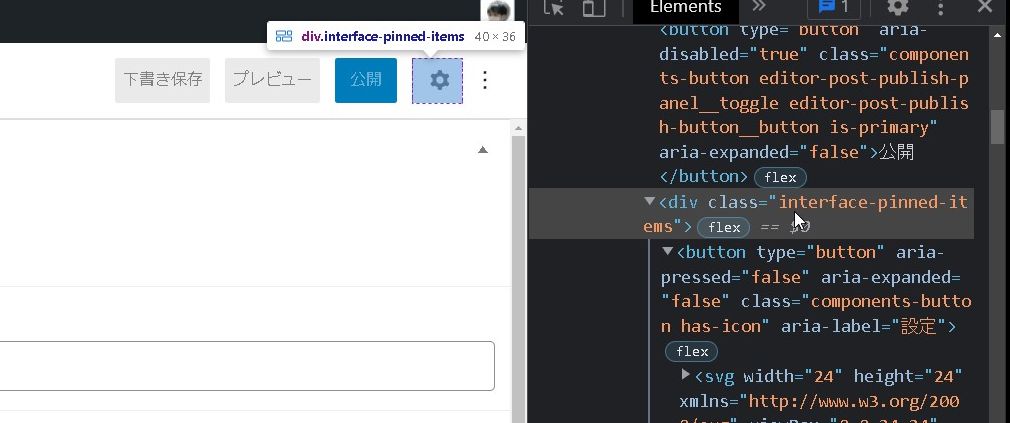Click the プレビュー preview button
Image resolution: width=1010 pixels, height=423 pixels.
point(272,80)
